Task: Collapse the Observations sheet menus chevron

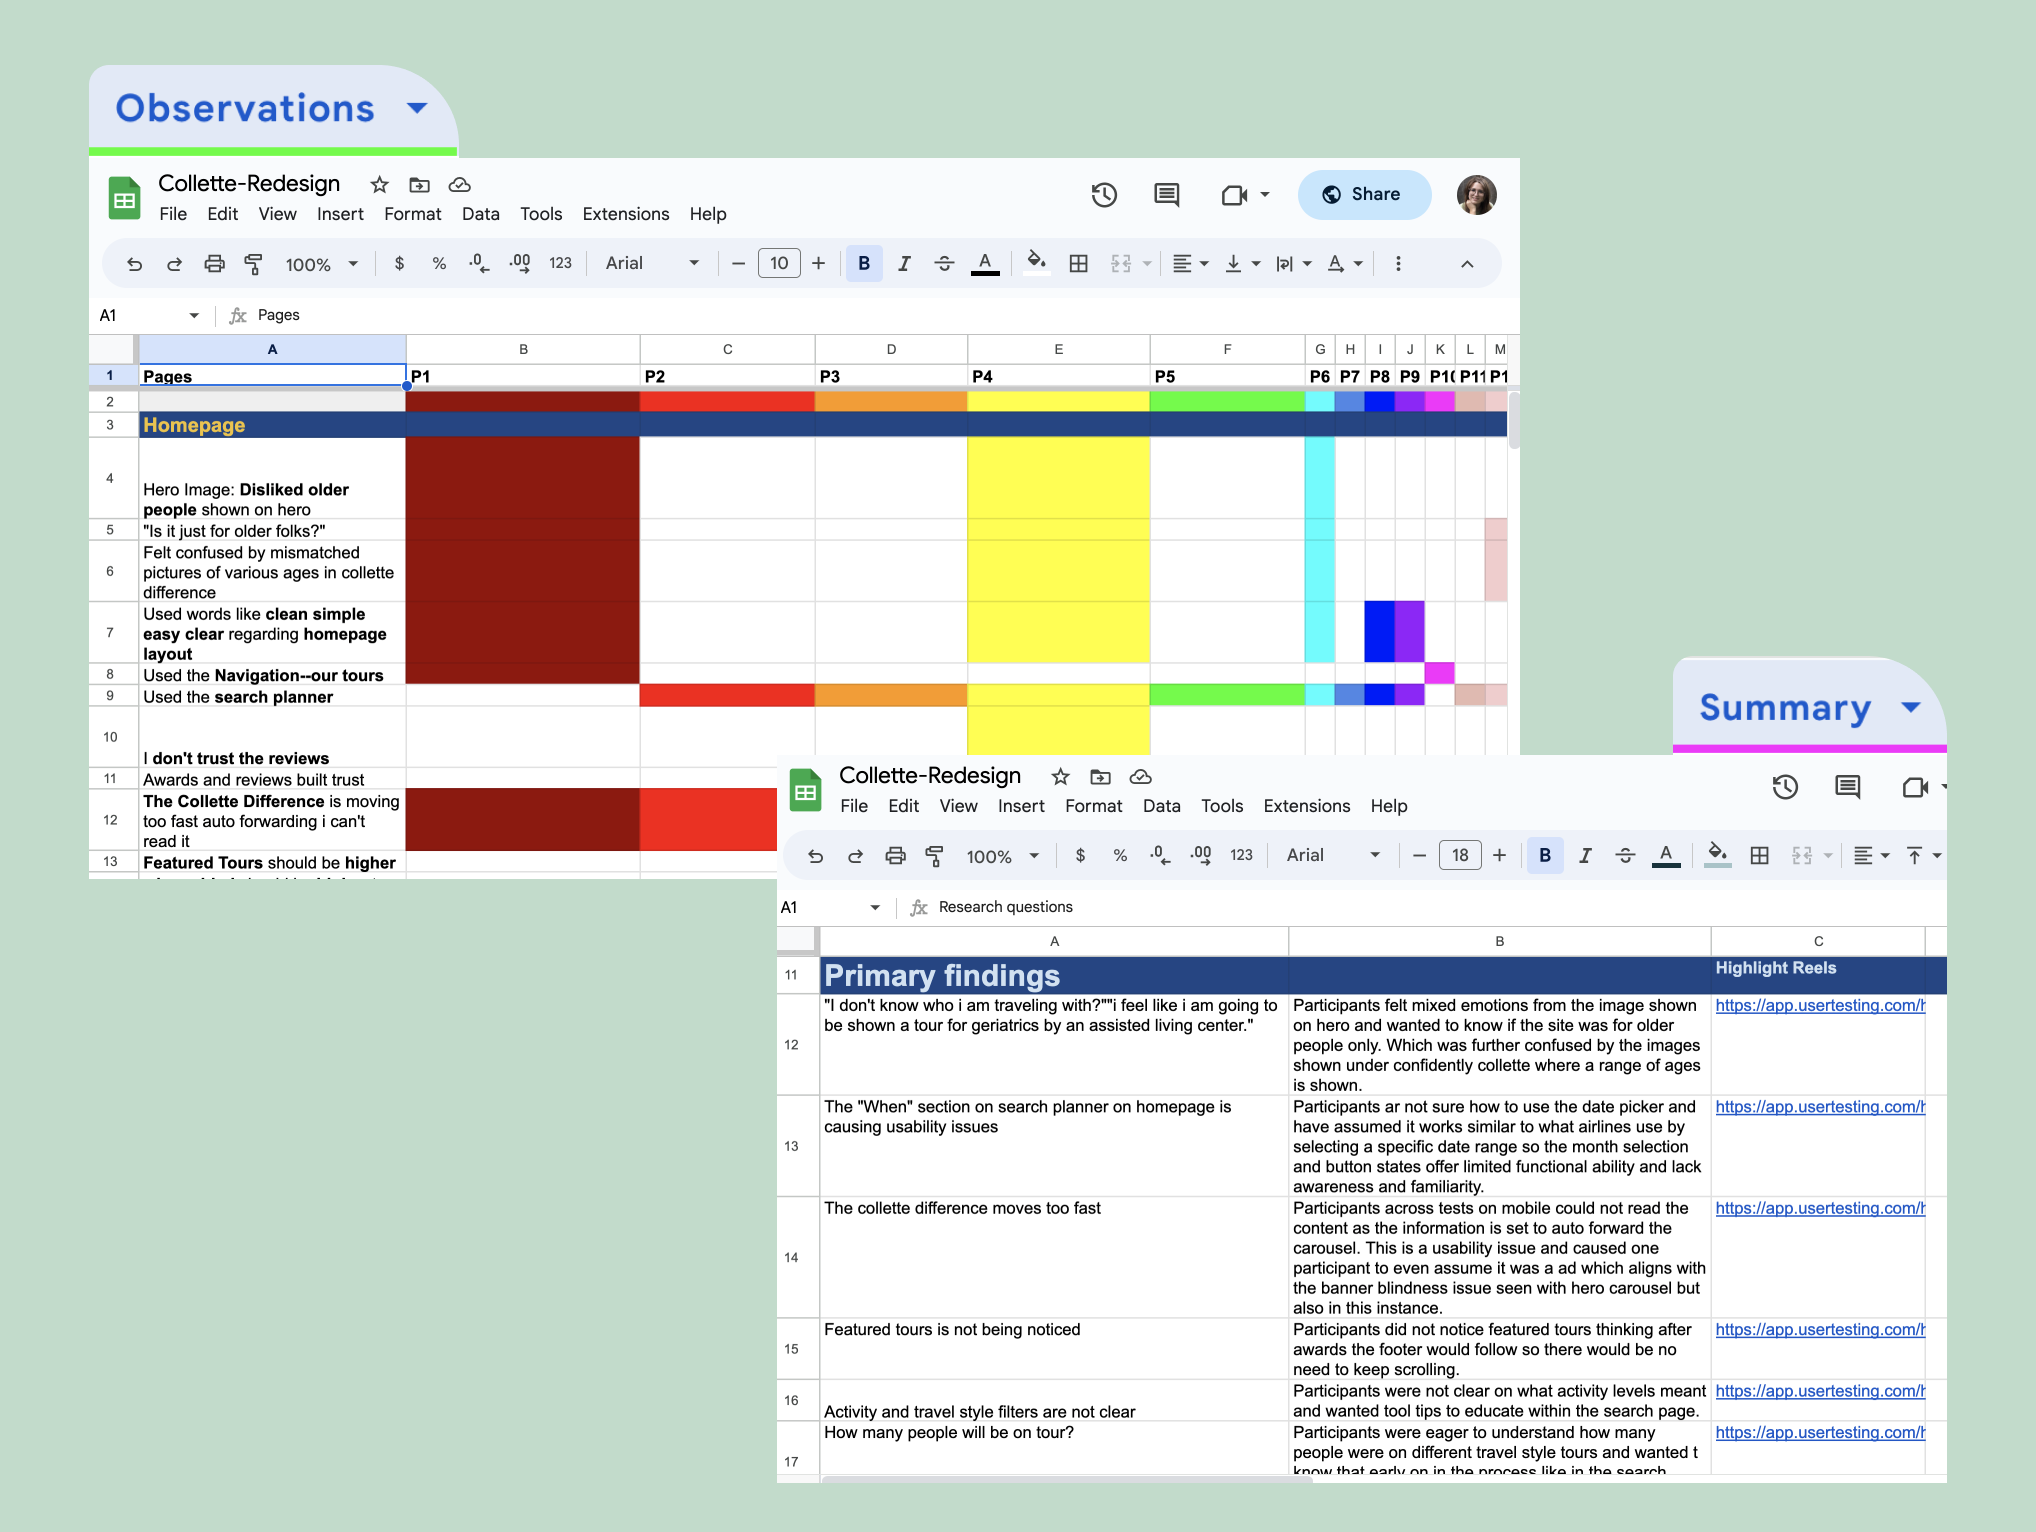Action: 1467,264
